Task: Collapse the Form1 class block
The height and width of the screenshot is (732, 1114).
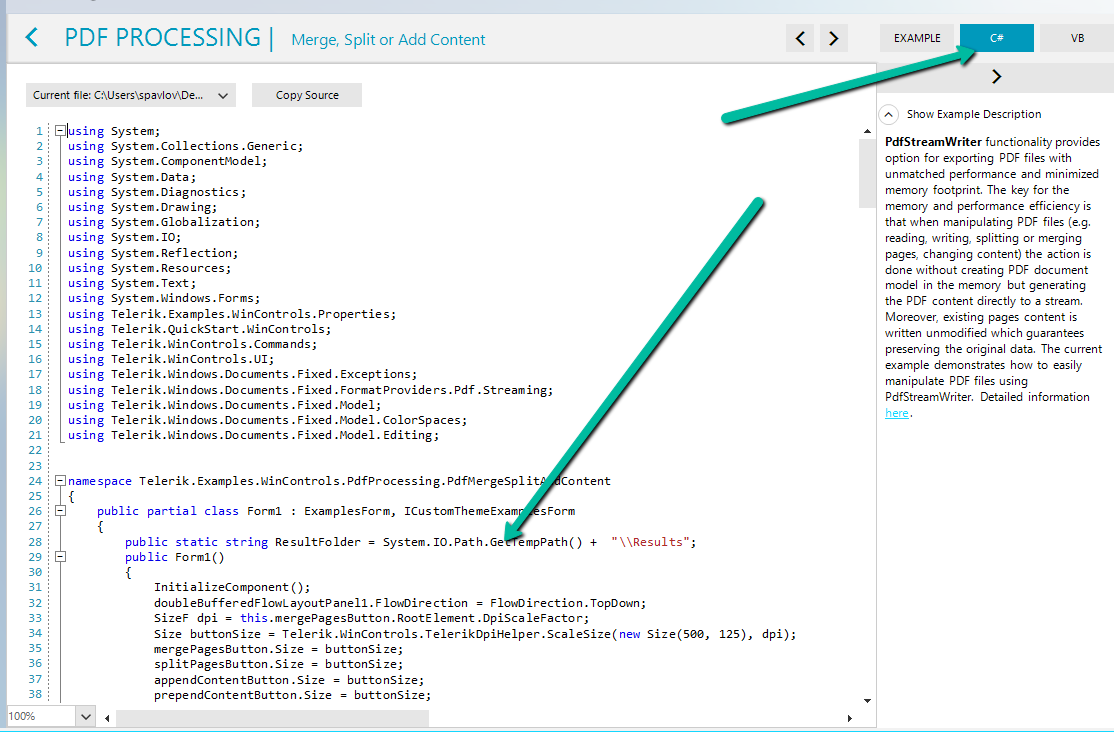Action: pyautogui.click(x=60, y=511)
